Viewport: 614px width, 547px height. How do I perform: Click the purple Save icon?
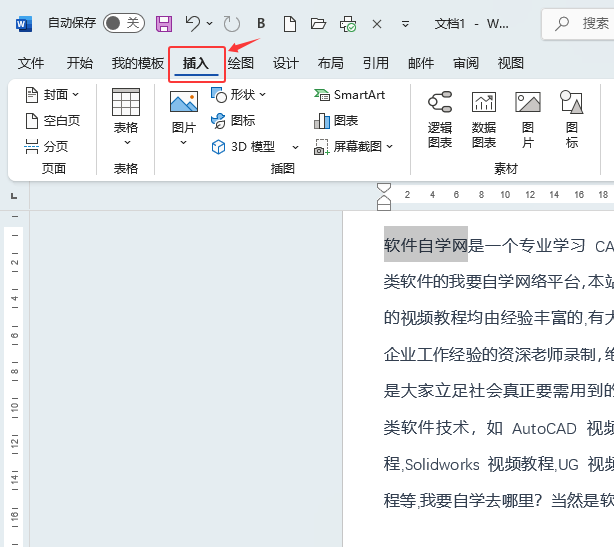pos(164,24)
